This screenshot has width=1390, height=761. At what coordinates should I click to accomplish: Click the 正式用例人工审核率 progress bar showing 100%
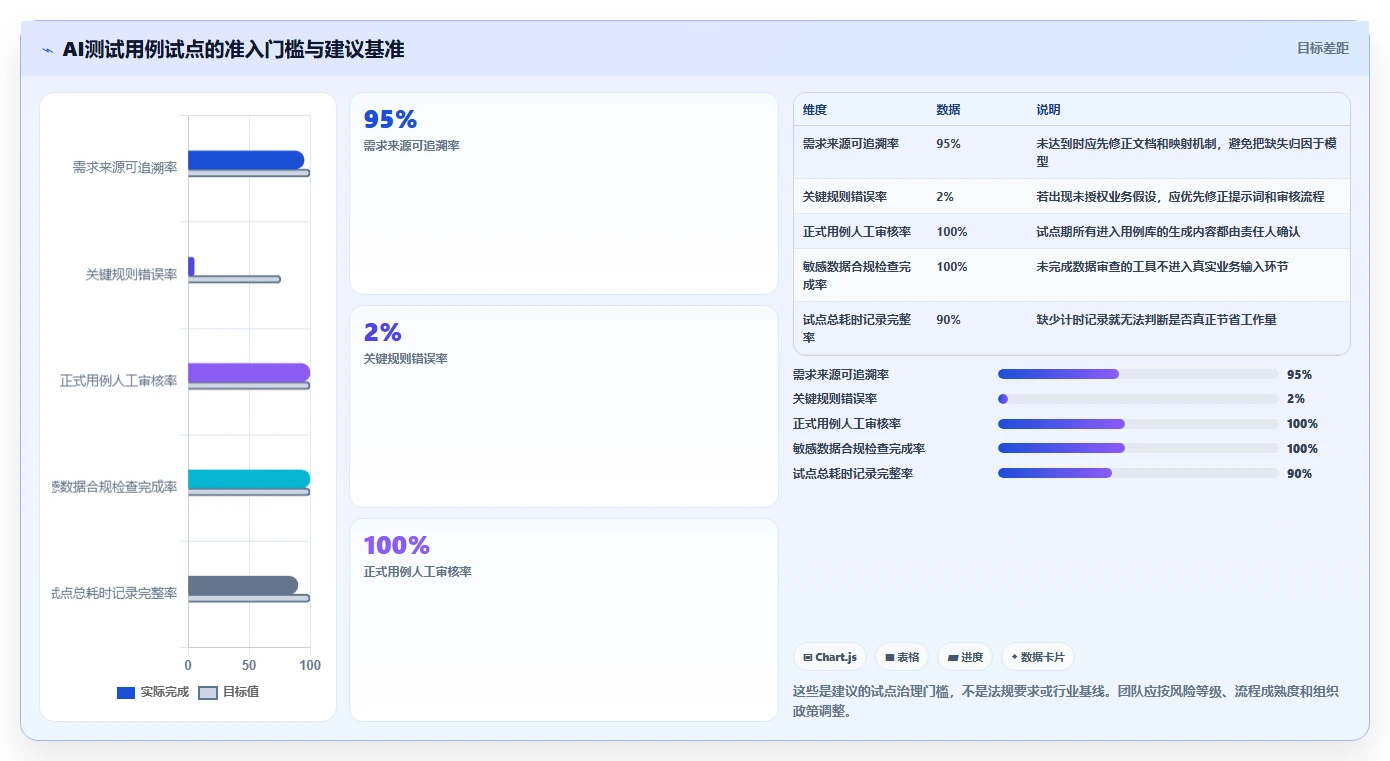pos(1138,424)
